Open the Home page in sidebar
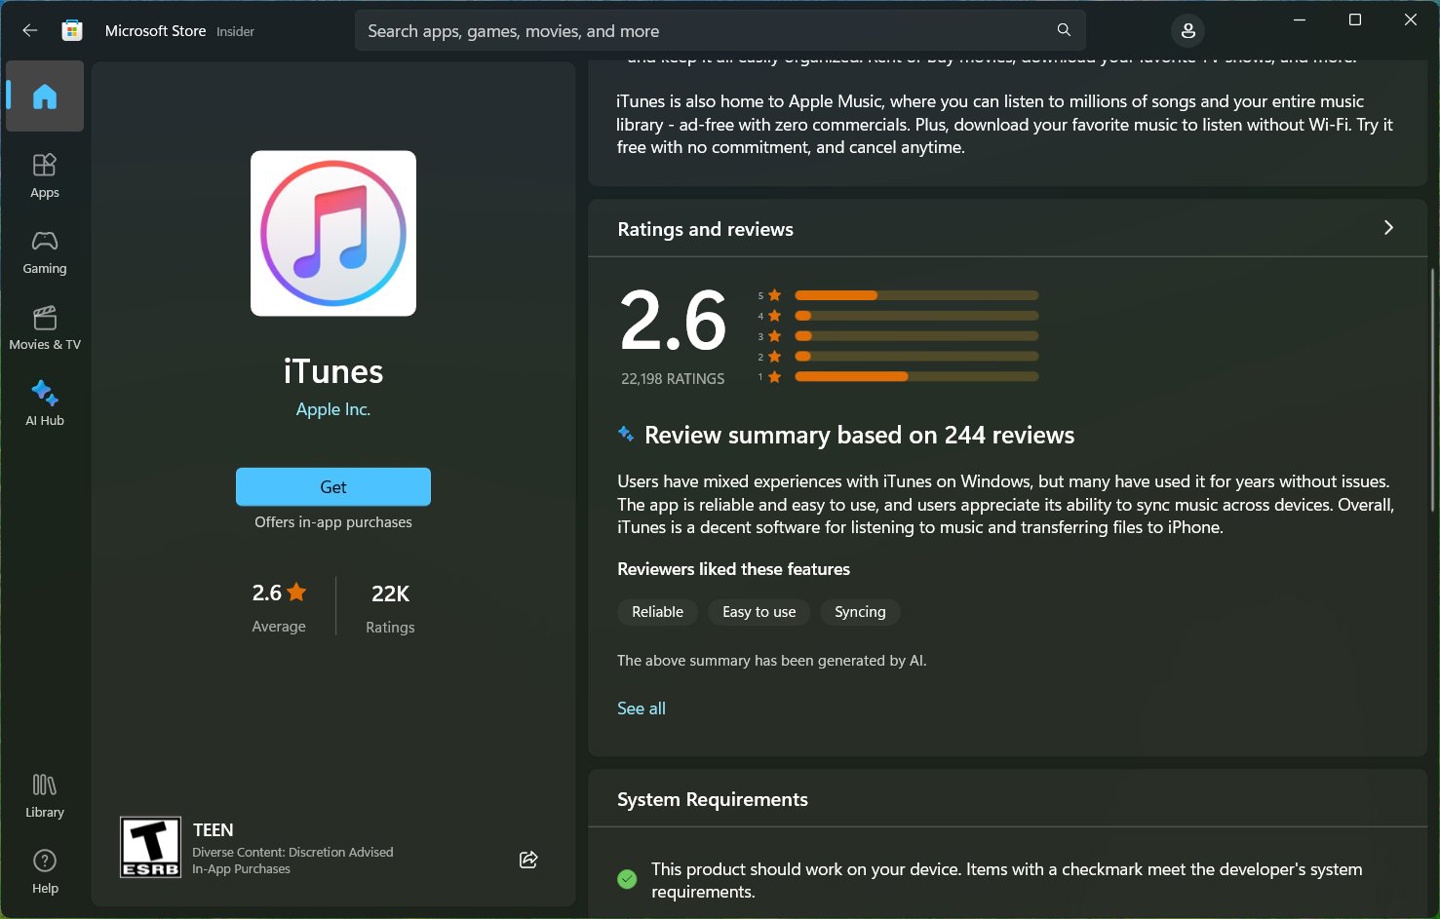The image size is (1440, 919). (x=45, y=97)
